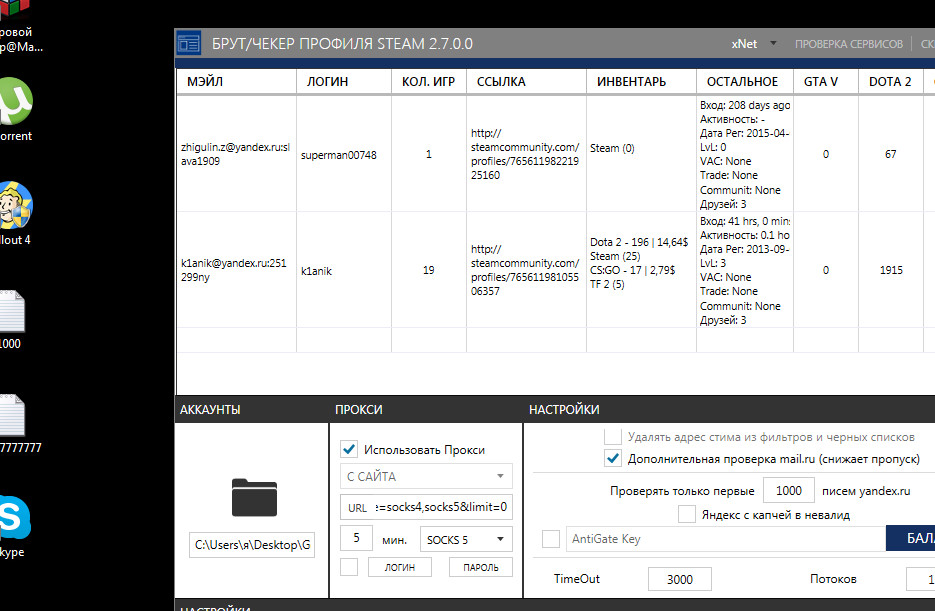Click the ССЫЛКА column header
Screen dimensions: 935x611
[x=526, y=82]
